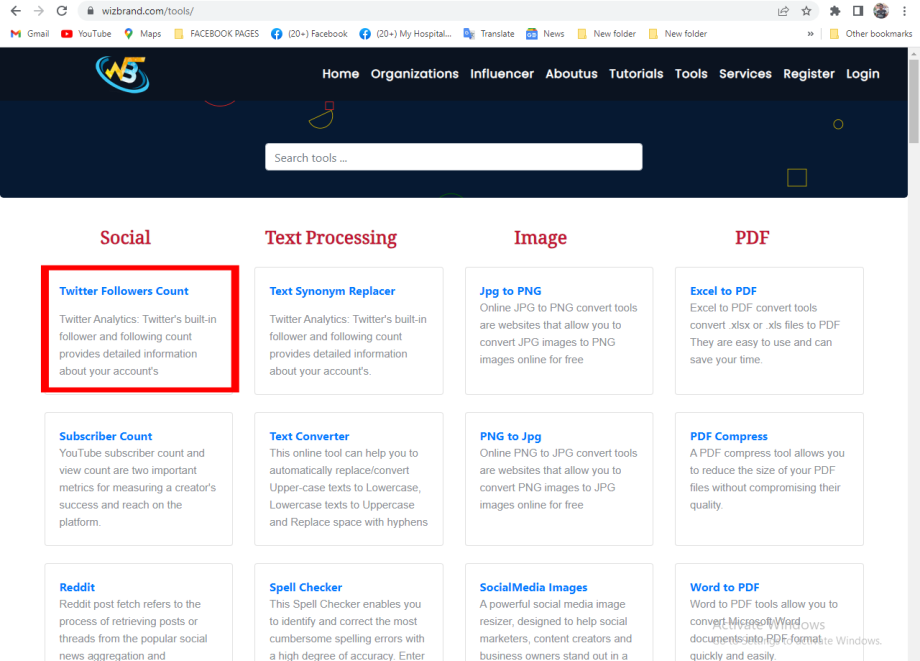Click the Login link

tap(862, 73)
